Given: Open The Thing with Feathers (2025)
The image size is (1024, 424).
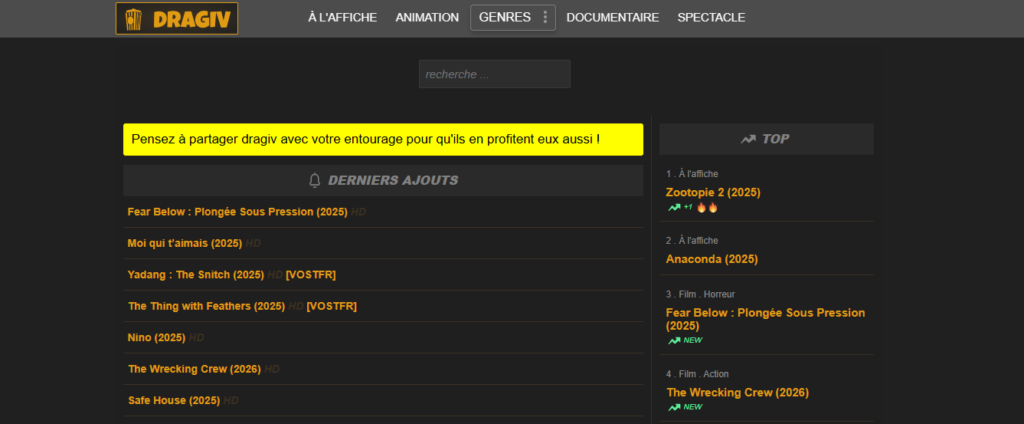Looking at the screenshot, I should click(206, 306).
